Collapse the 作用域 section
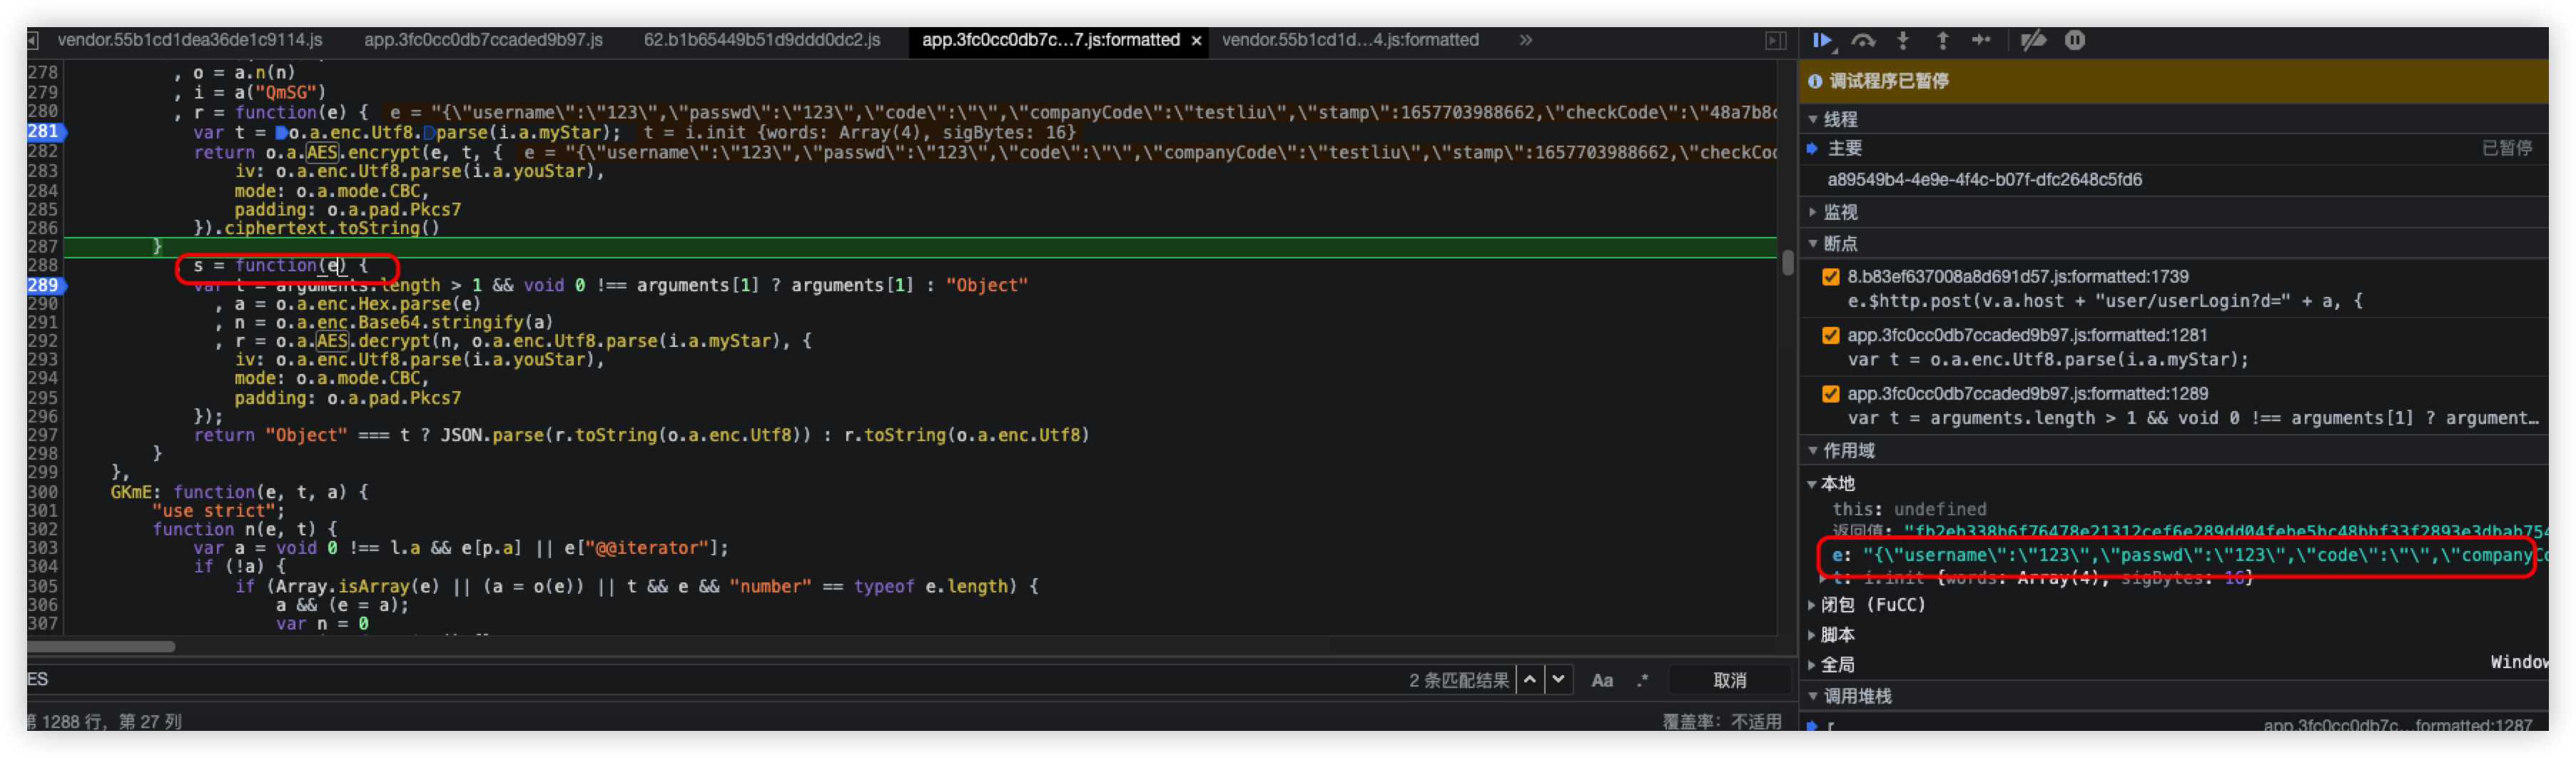This screenshot has width=2576, height=758. click(1813, 451)
